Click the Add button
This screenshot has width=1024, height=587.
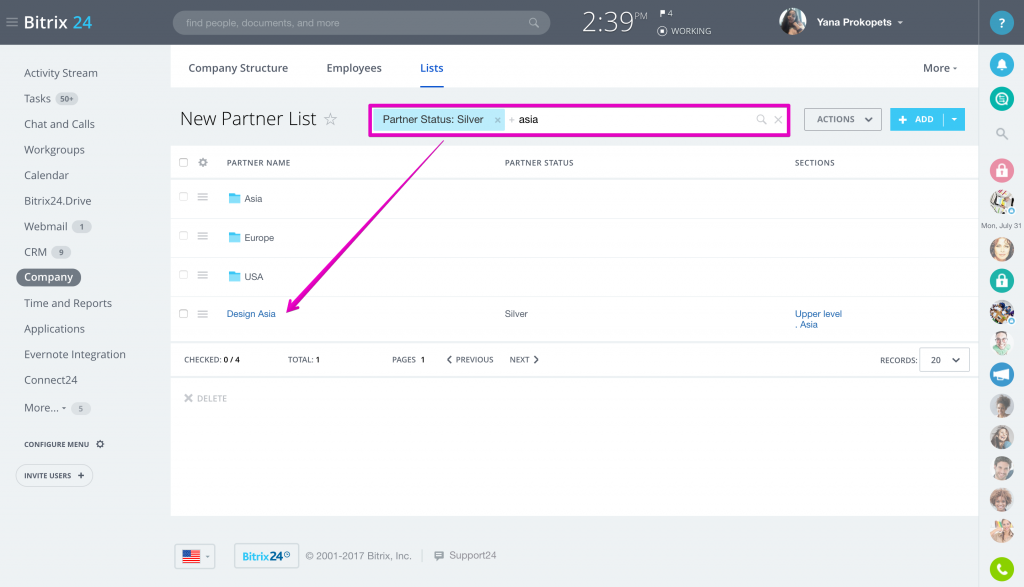point(916,119)
